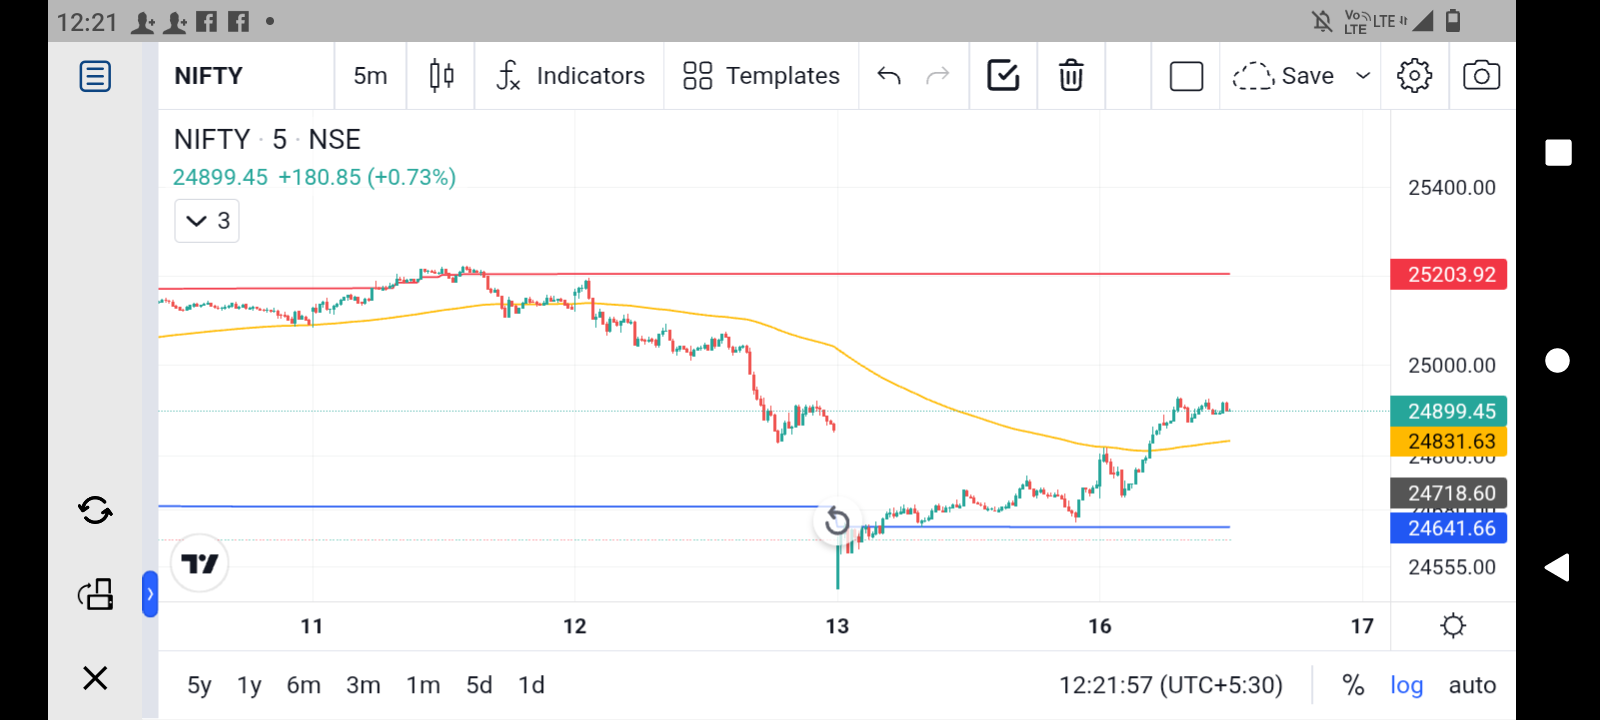This screenshot has width=1600, height=720.
Task: Select the 3m date range
Action: (363, 685)
